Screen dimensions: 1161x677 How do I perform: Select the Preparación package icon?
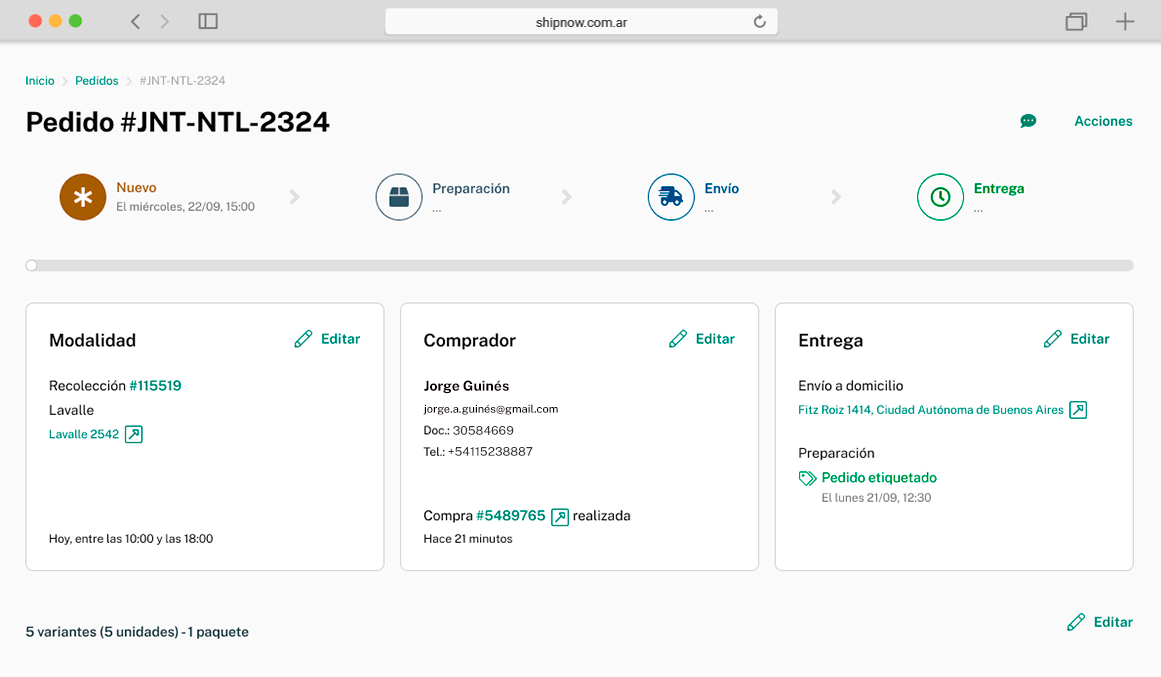click(399, 197)
